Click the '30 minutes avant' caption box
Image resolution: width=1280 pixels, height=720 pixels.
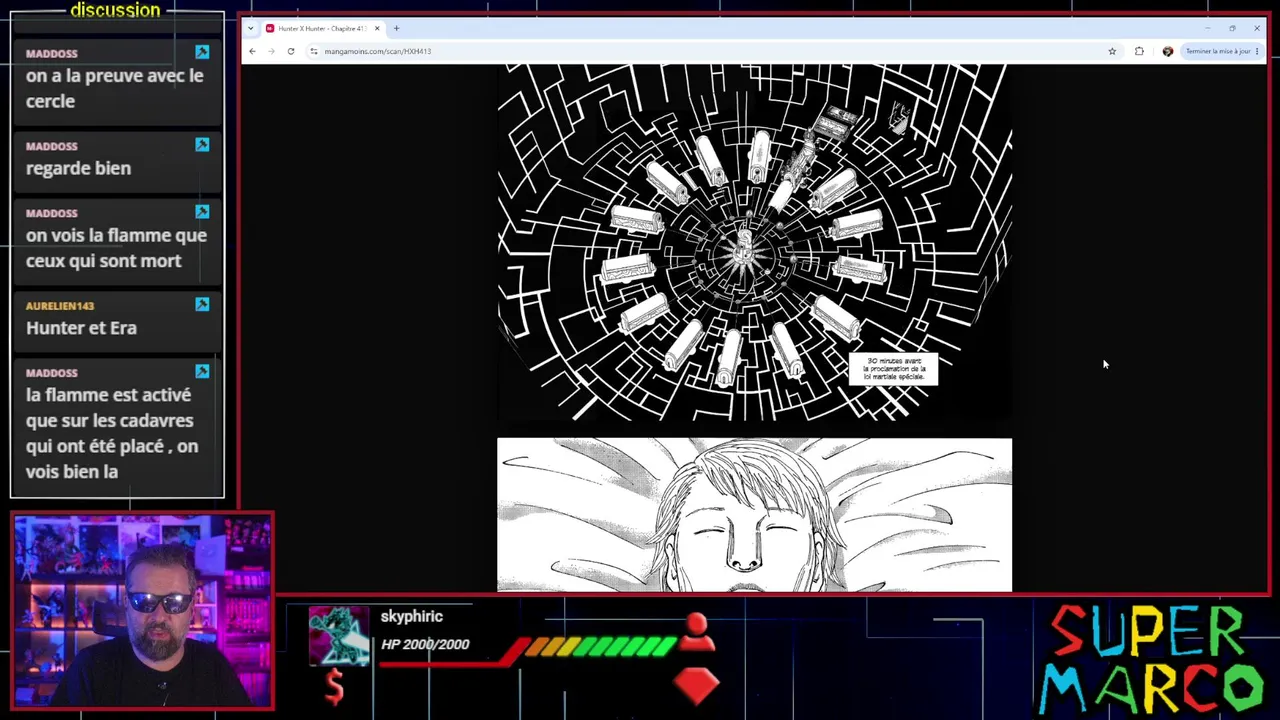click(x=894, y=368)
